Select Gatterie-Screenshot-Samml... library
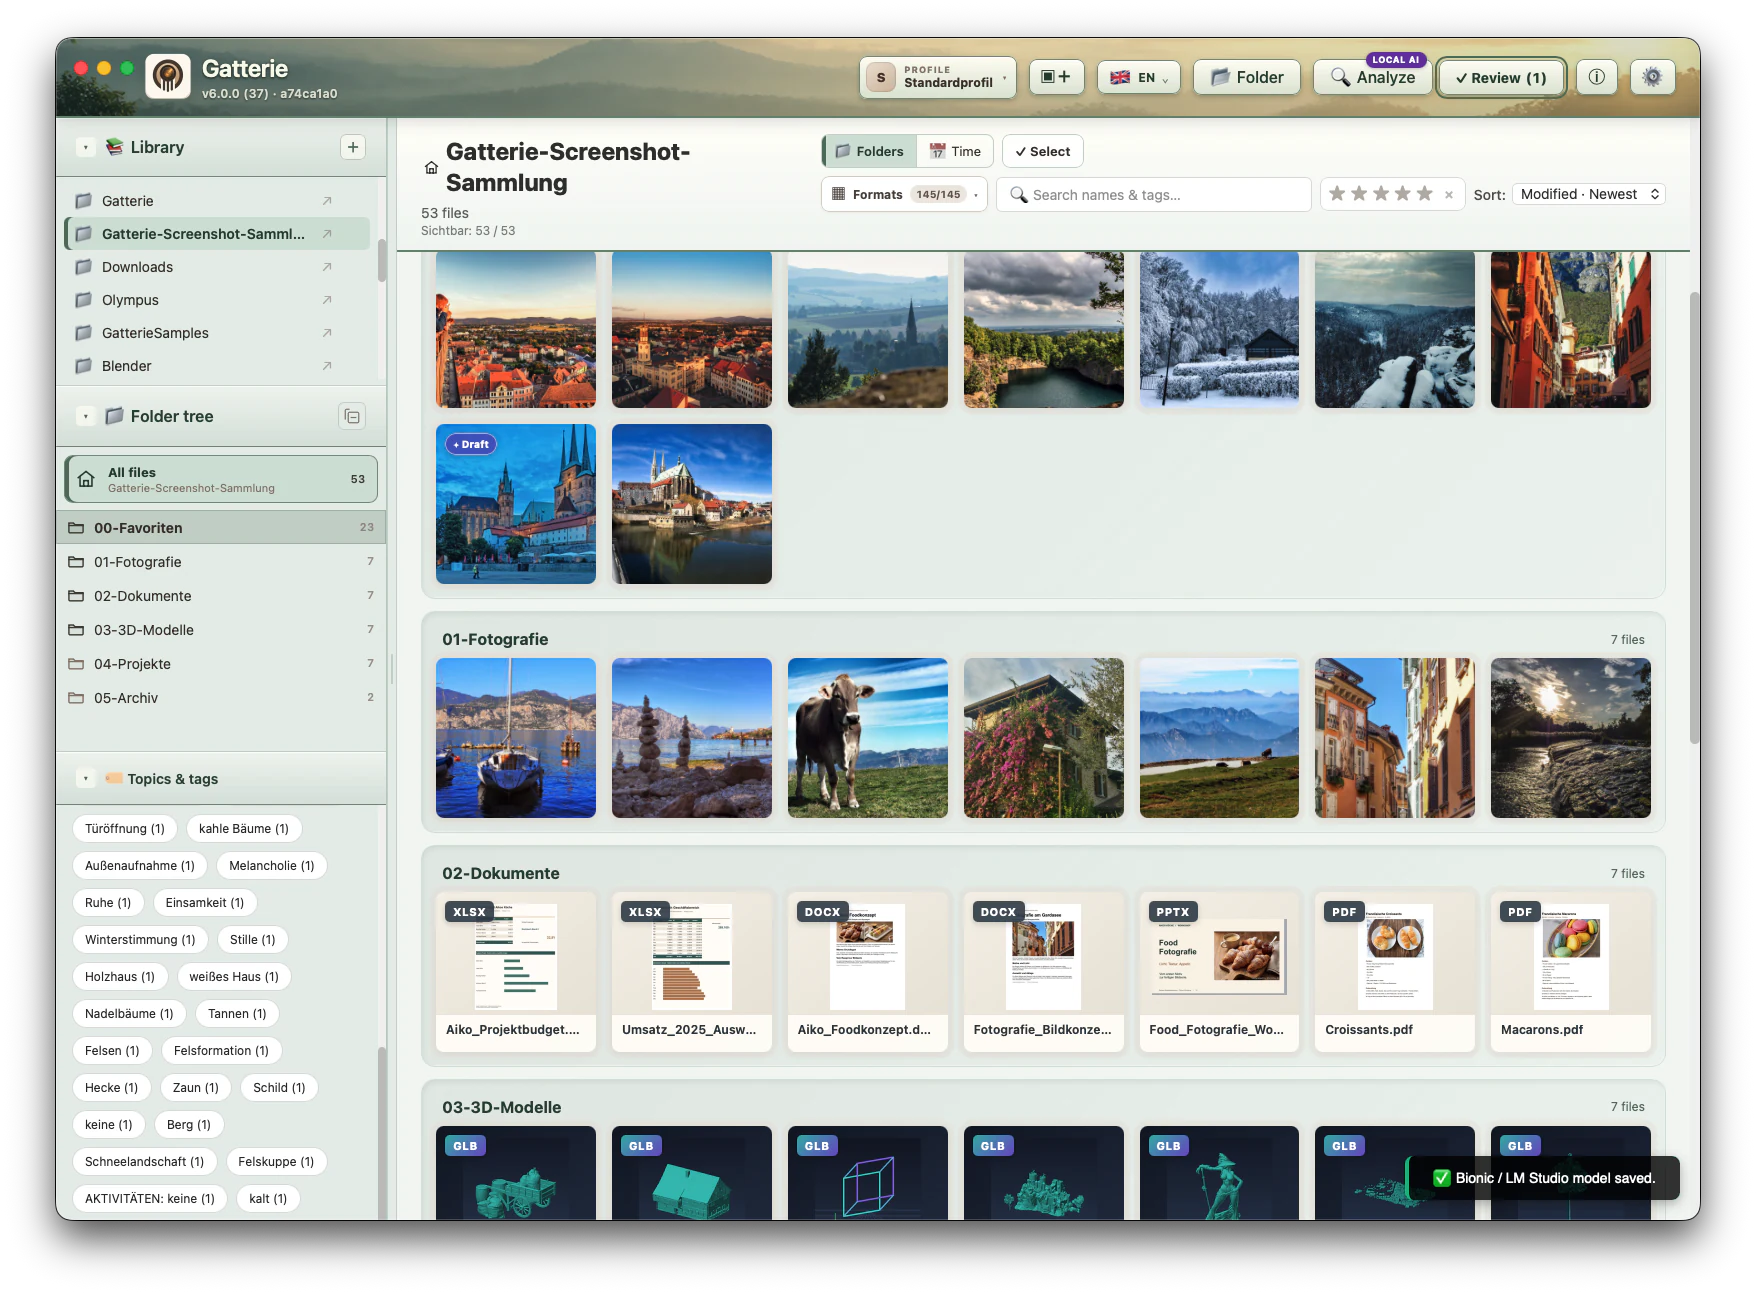The image size is (1756, 1294). tap(217, 234)
